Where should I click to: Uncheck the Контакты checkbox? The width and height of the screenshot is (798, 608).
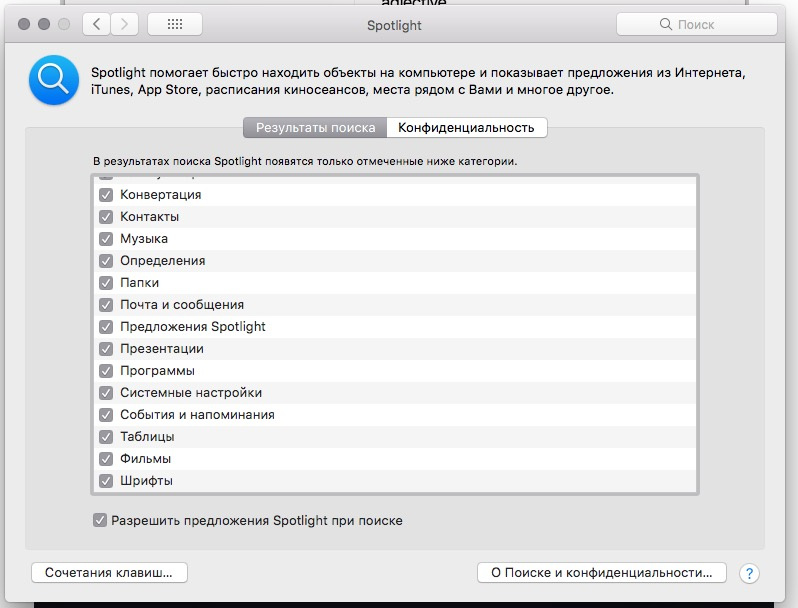(106, 217)
